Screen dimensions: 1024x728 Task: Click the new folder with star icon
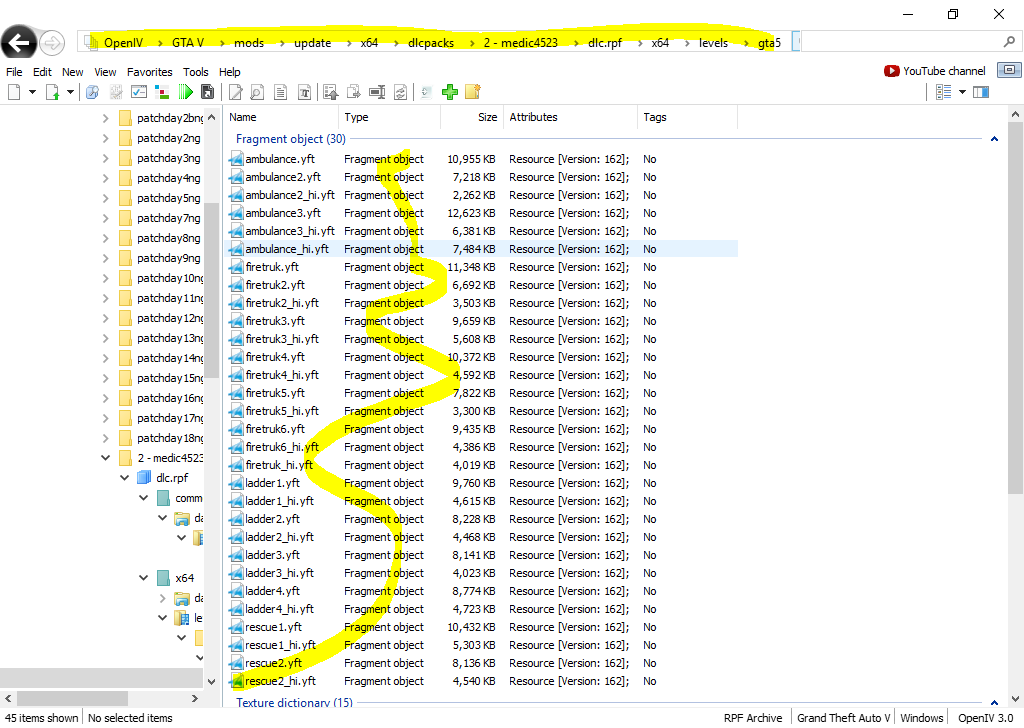pos(472,92)
